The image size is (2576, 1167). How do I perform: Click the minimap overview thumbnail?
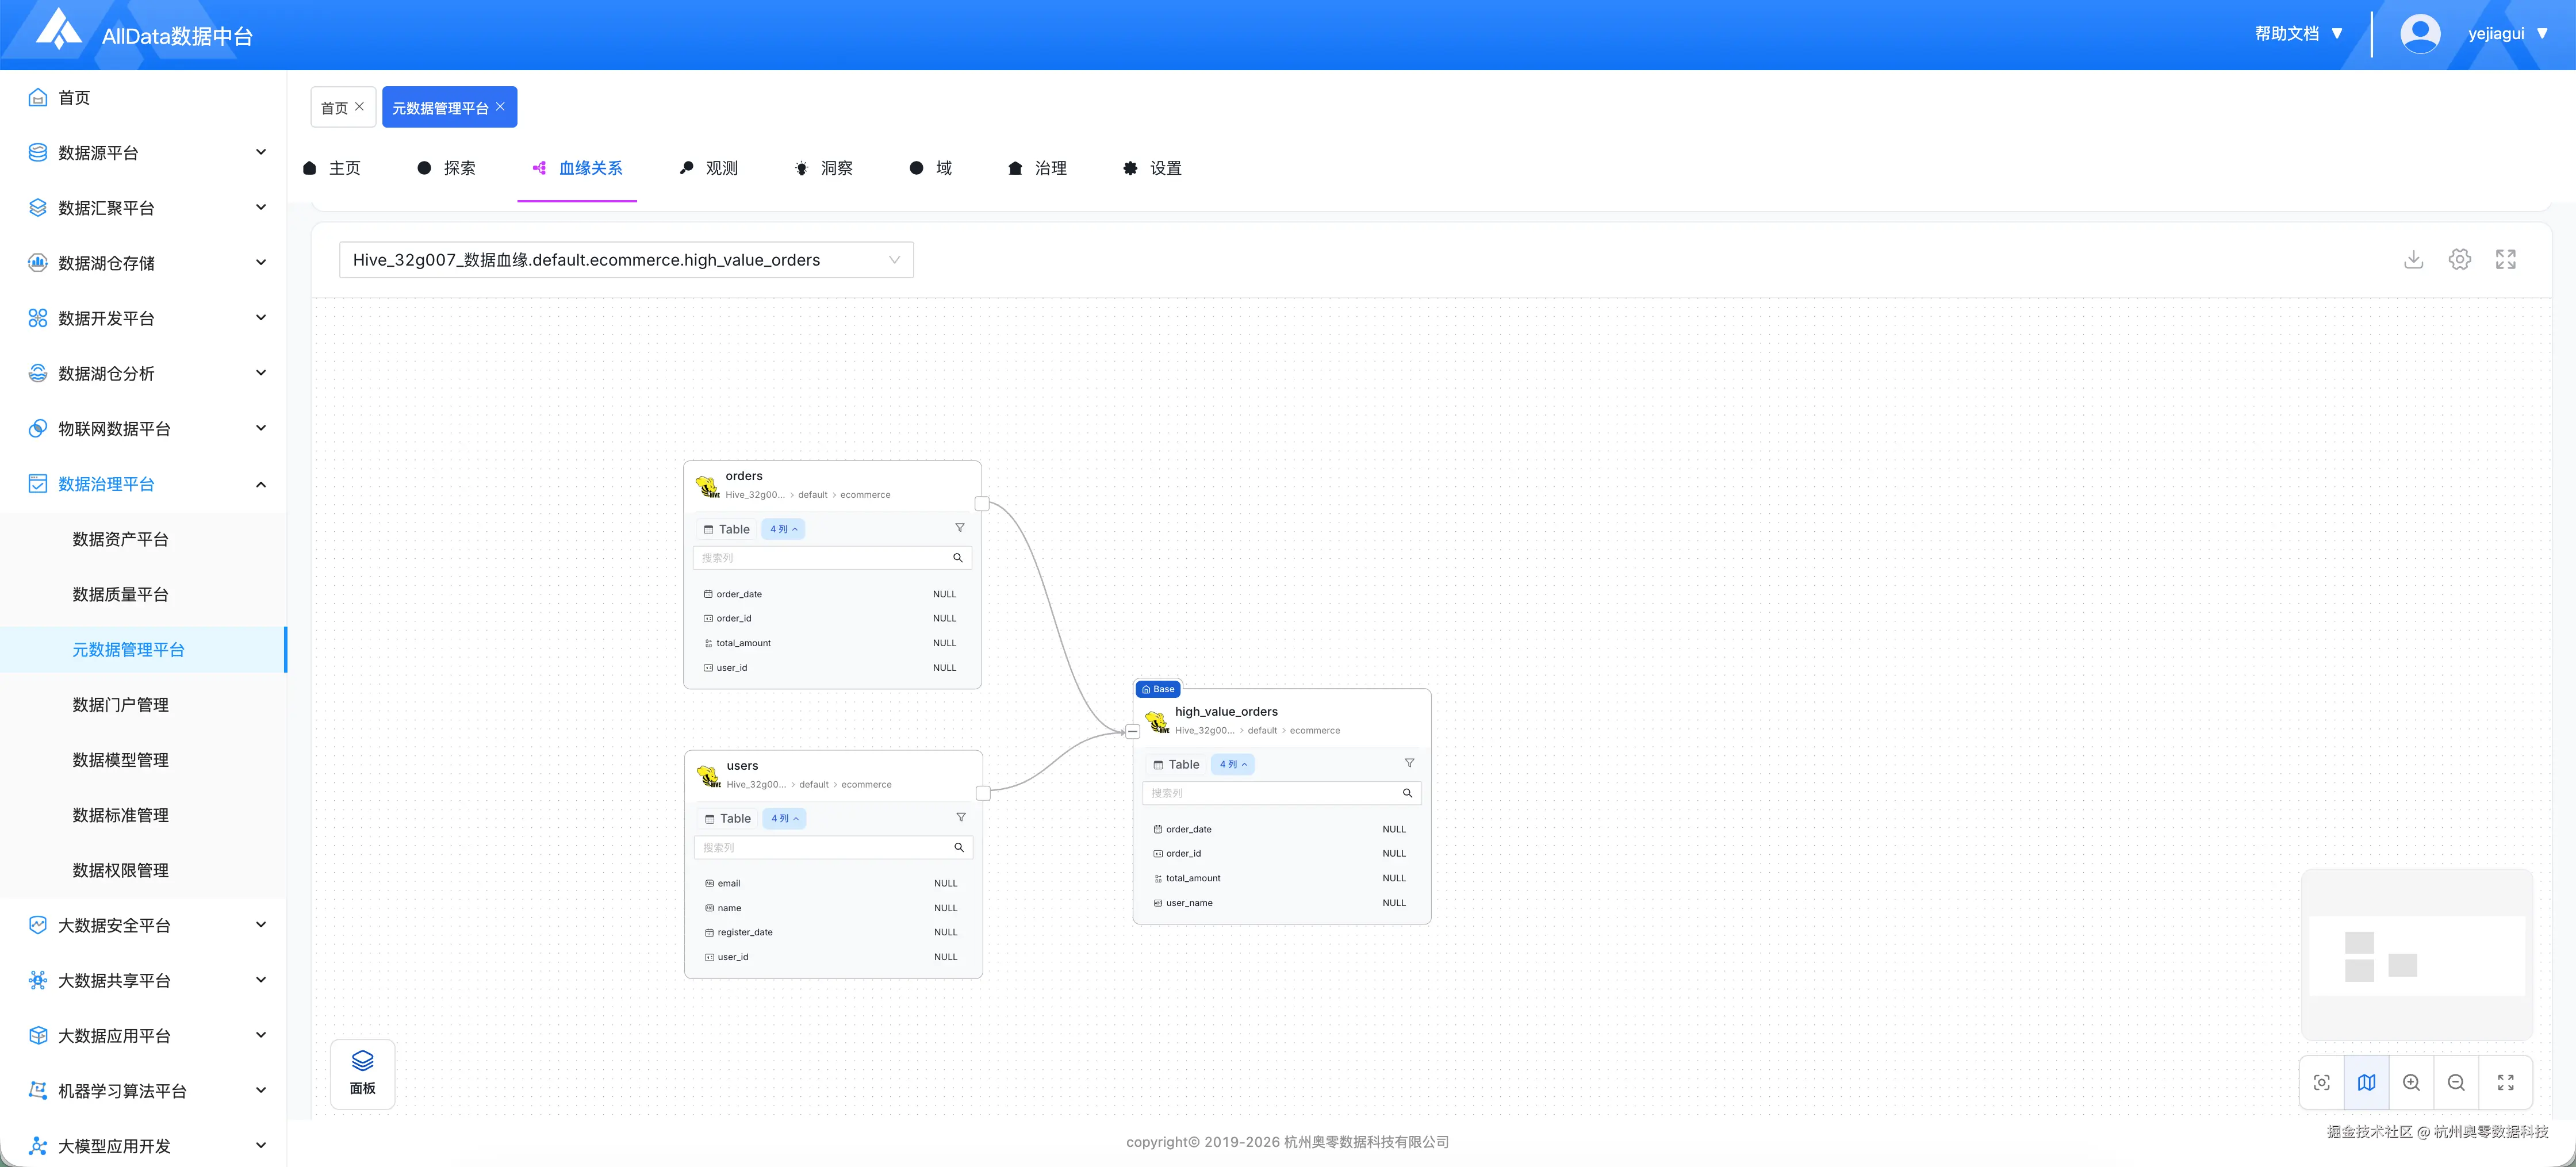(x=2417, y=955)
